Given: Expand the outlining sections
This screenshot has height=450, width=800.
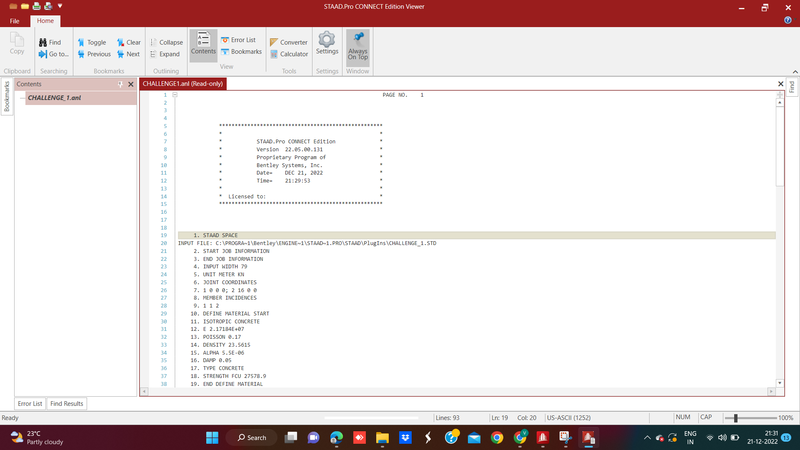Looking at the screenshot, I should [x=165, y=54].
